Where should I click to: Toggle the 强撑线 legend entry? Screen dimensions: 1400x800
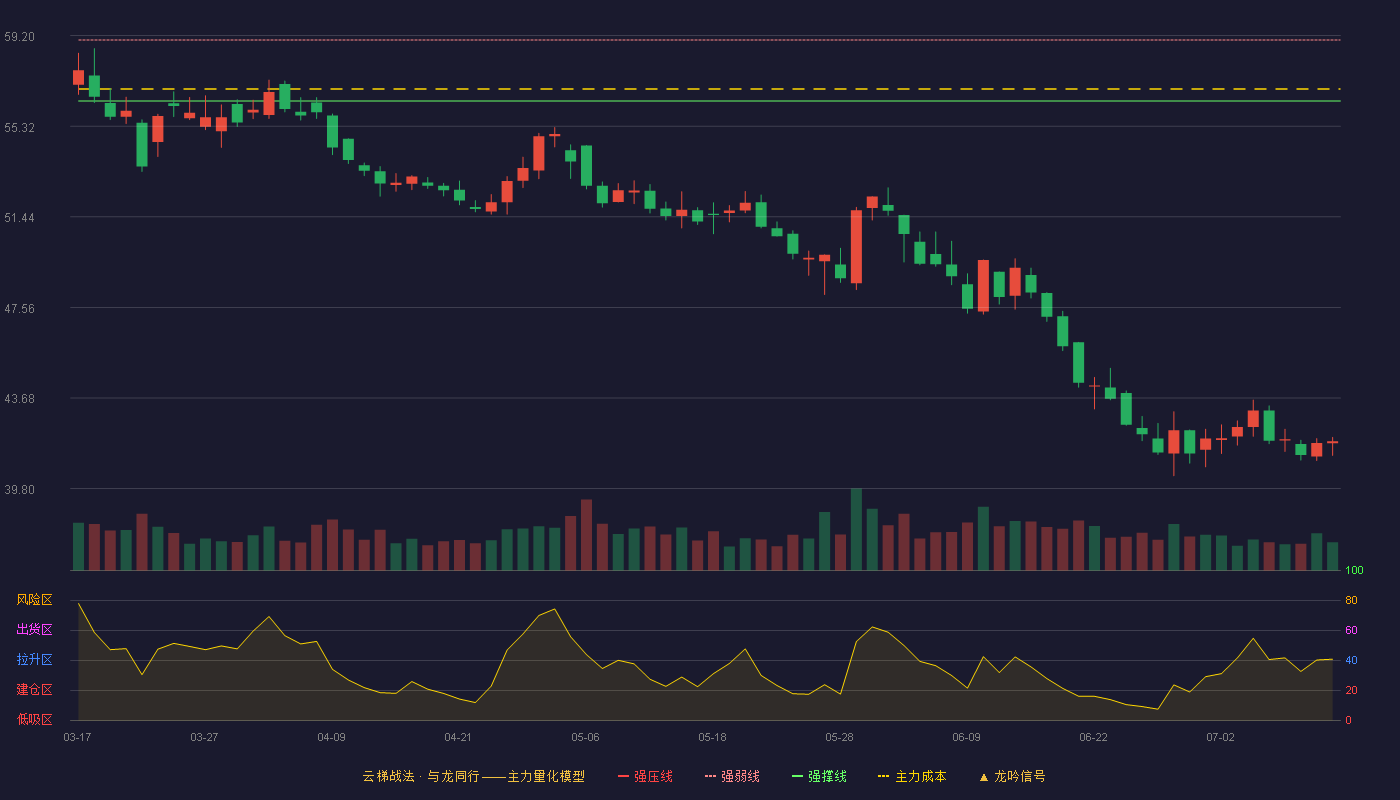coord(819,776)
